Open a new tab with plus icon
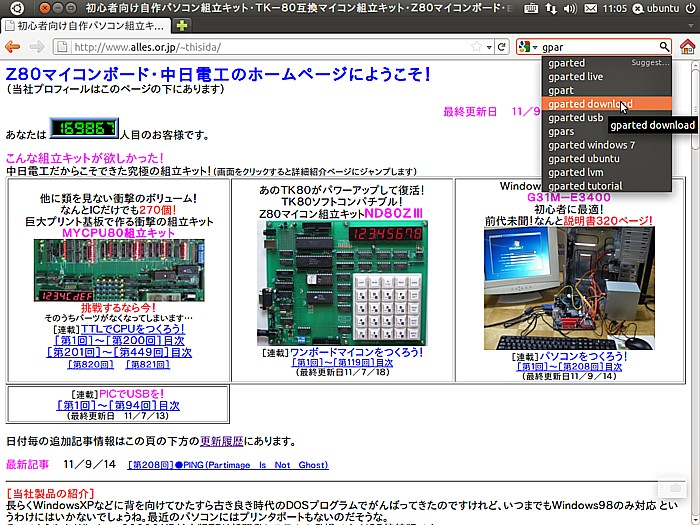The width and height of the screenshot is (700, 525). tap(181, 26)
